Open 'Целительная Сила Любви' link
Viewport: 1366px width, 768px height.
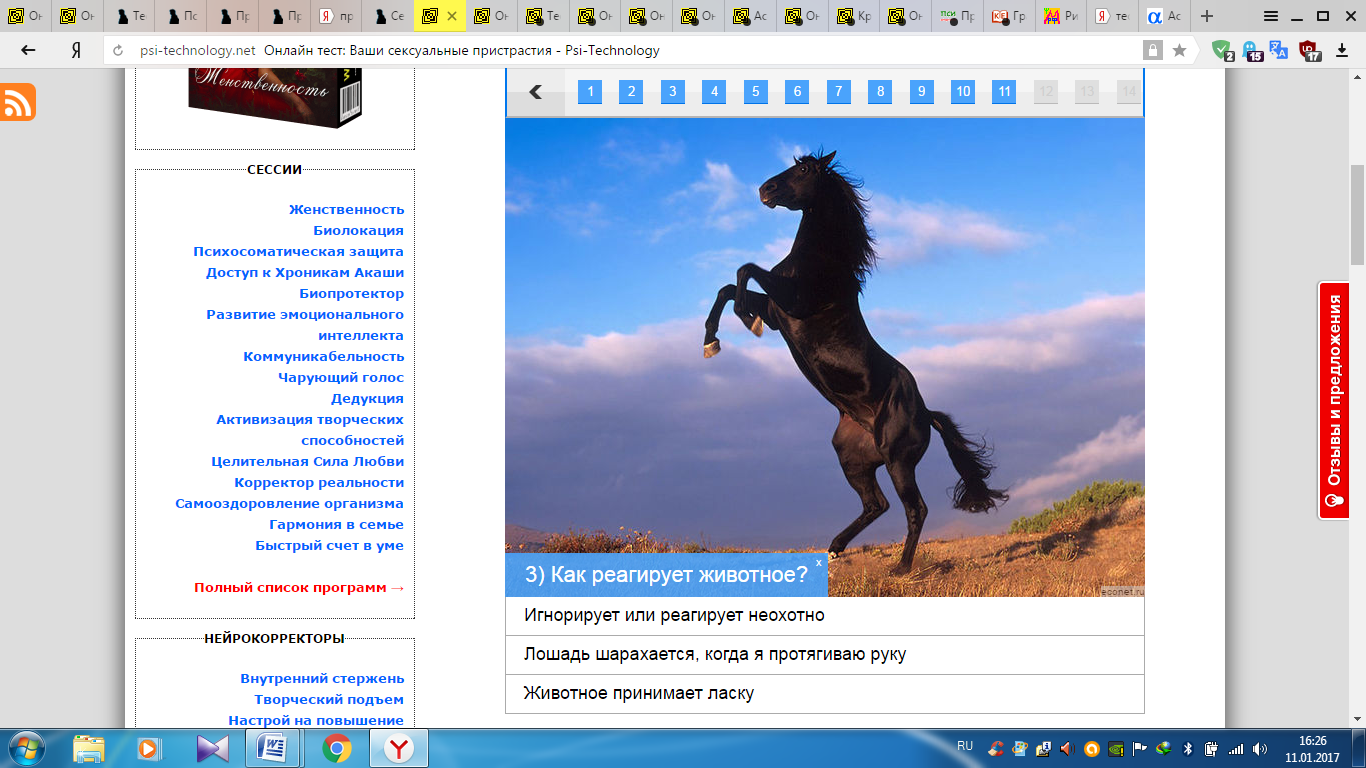point(307,461)
